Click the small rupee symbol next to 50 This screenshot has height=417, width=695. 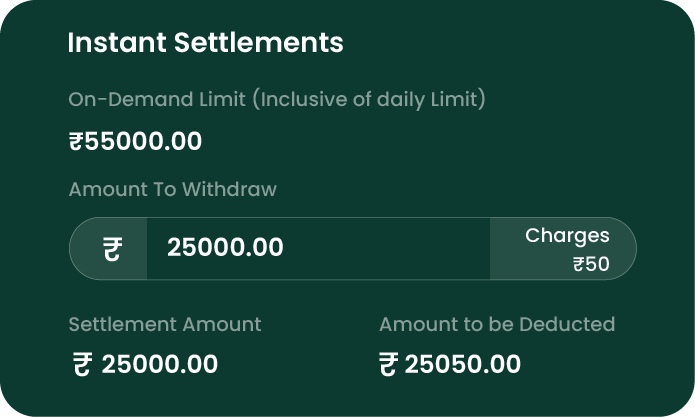coord(578,265)
